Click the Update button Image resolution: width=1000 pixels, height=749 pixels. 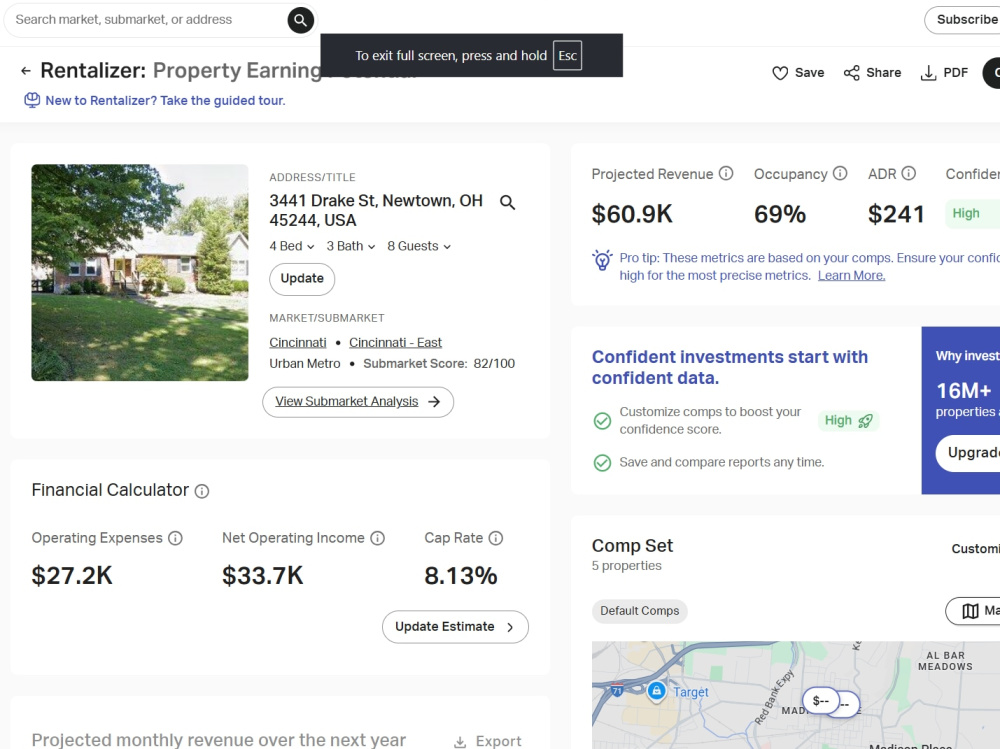[x=302, y=279]
